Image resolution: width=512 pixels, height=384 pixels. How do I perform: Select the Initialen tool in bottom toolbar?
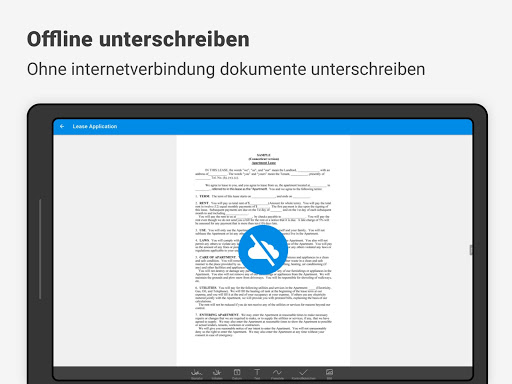coord(217,374)
